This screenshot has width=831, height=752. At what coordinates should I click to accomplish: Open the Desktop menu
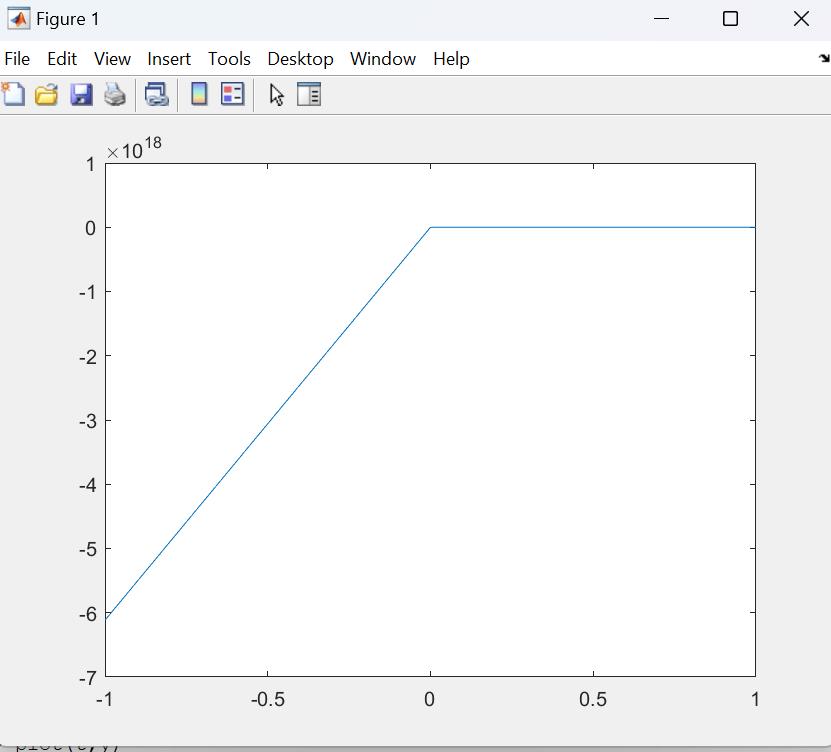pos(300,59)
